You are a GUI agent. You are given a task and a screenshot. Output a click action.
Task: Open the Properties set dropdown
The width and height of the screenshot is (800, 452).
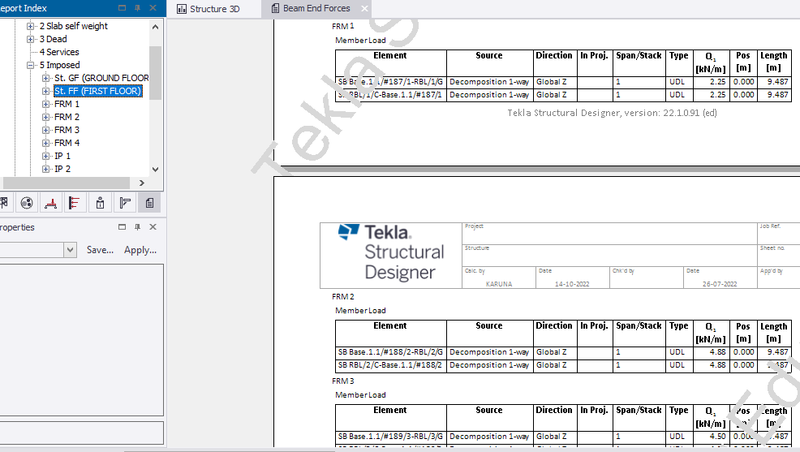tap(70, 250)
